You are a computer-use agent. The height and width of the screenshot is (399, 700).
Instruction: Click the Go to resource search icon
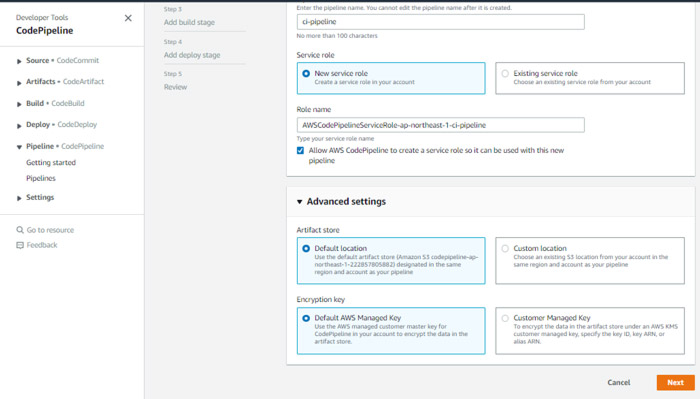[x=20, y=230]
